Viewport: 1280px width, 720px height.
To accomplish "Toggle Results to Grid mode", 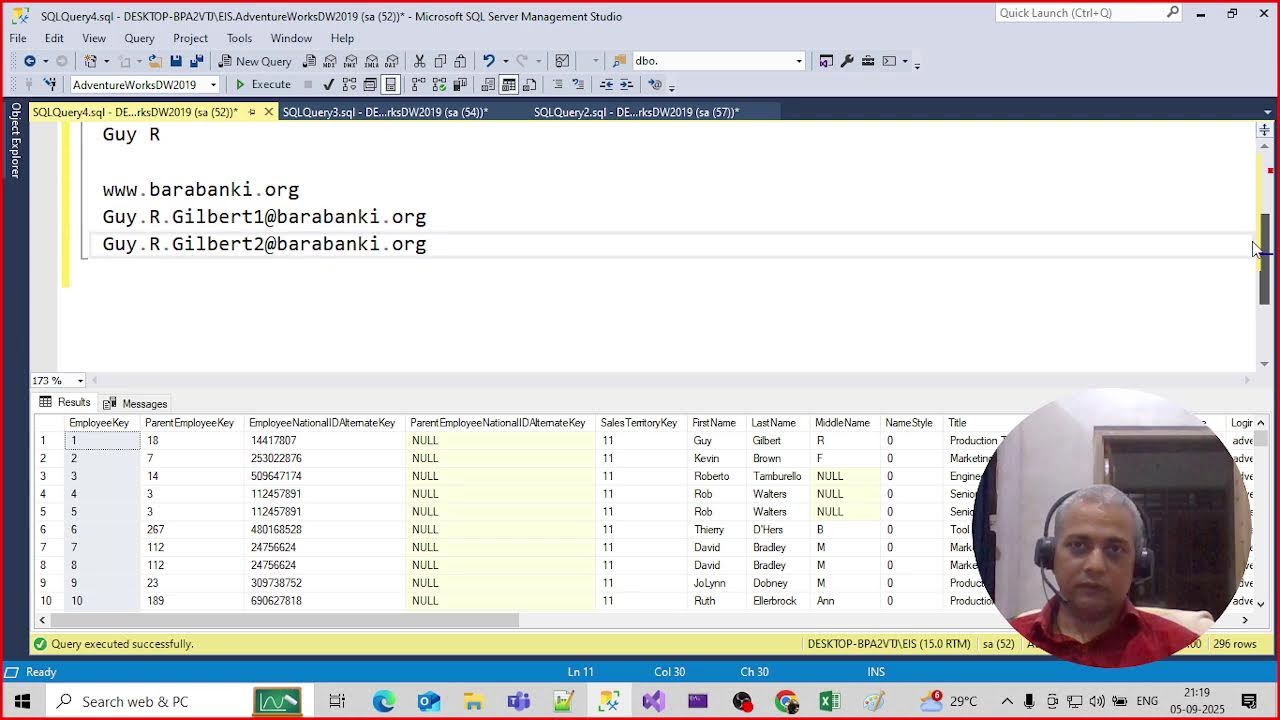I will coord(508,85).
